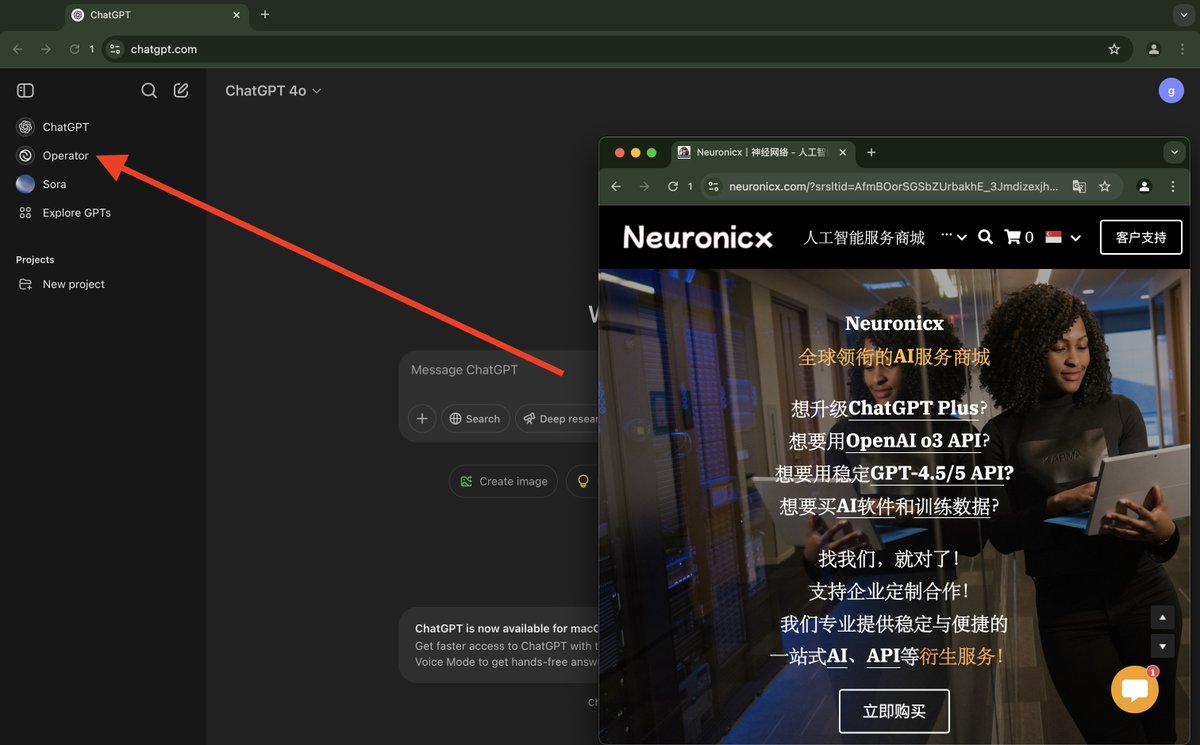1200x745 pixels.
Task: Follow the ChatGPT Plus link on Neuronicx
Action: coord(913,408)
